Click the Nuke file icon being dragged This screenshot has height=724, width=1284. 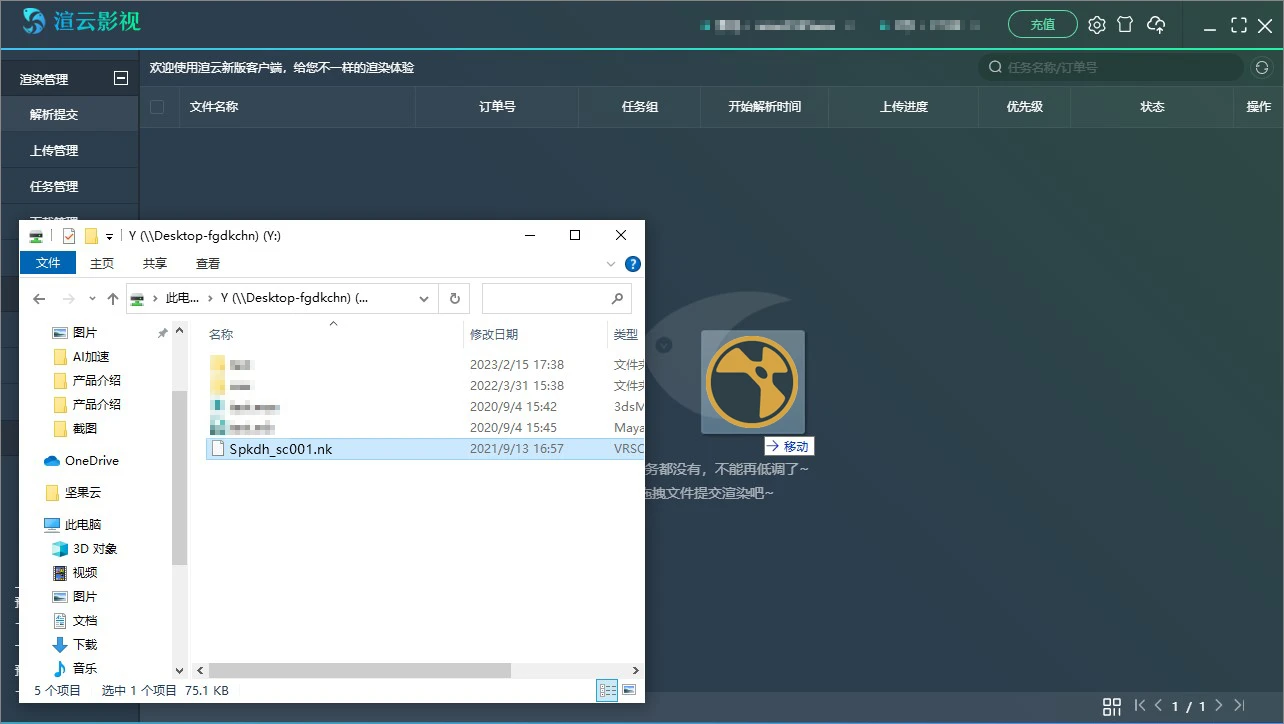coord(752,382)
